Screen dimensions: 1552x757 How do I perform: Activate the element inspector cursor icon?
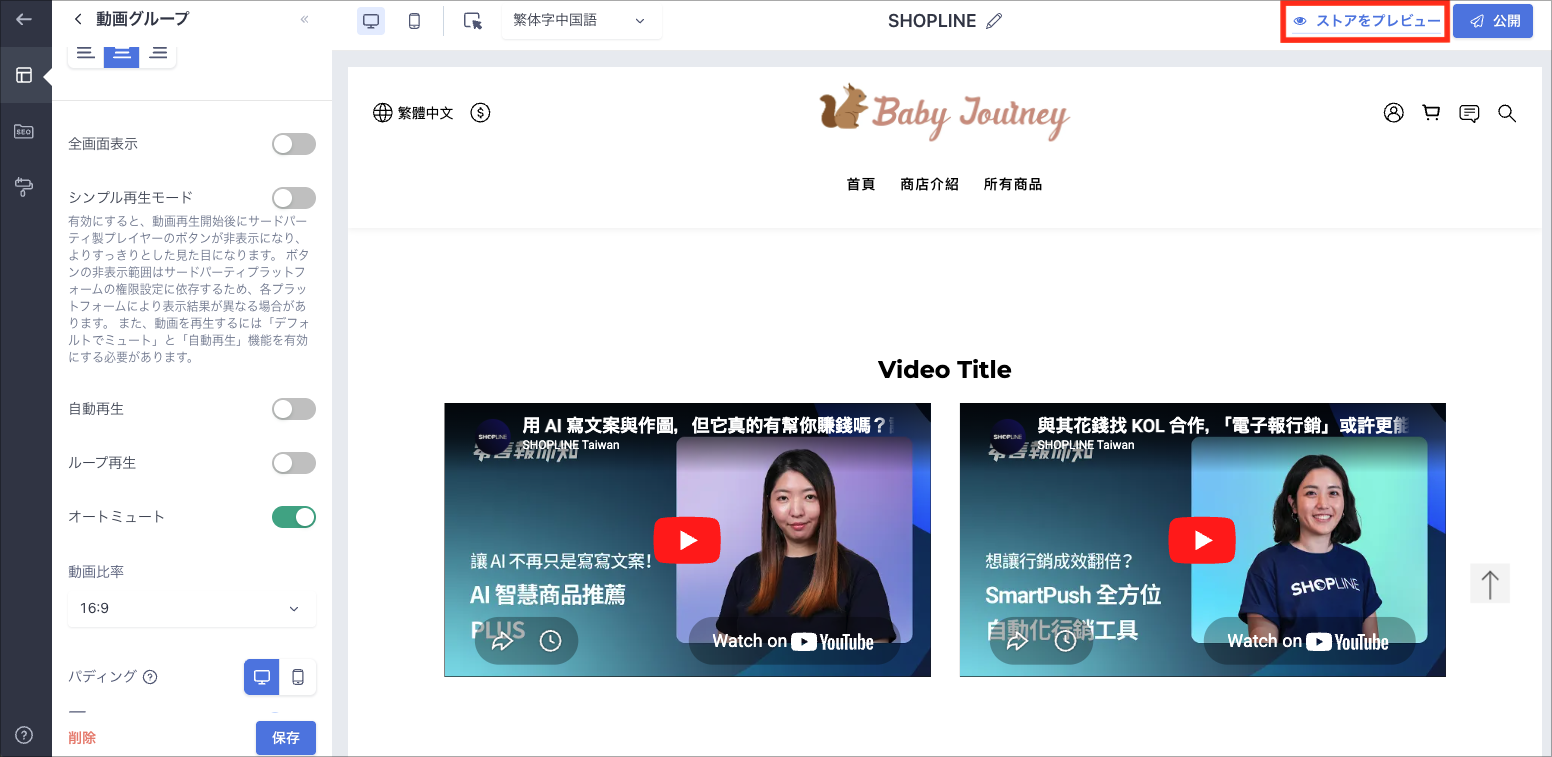point(473,20)
